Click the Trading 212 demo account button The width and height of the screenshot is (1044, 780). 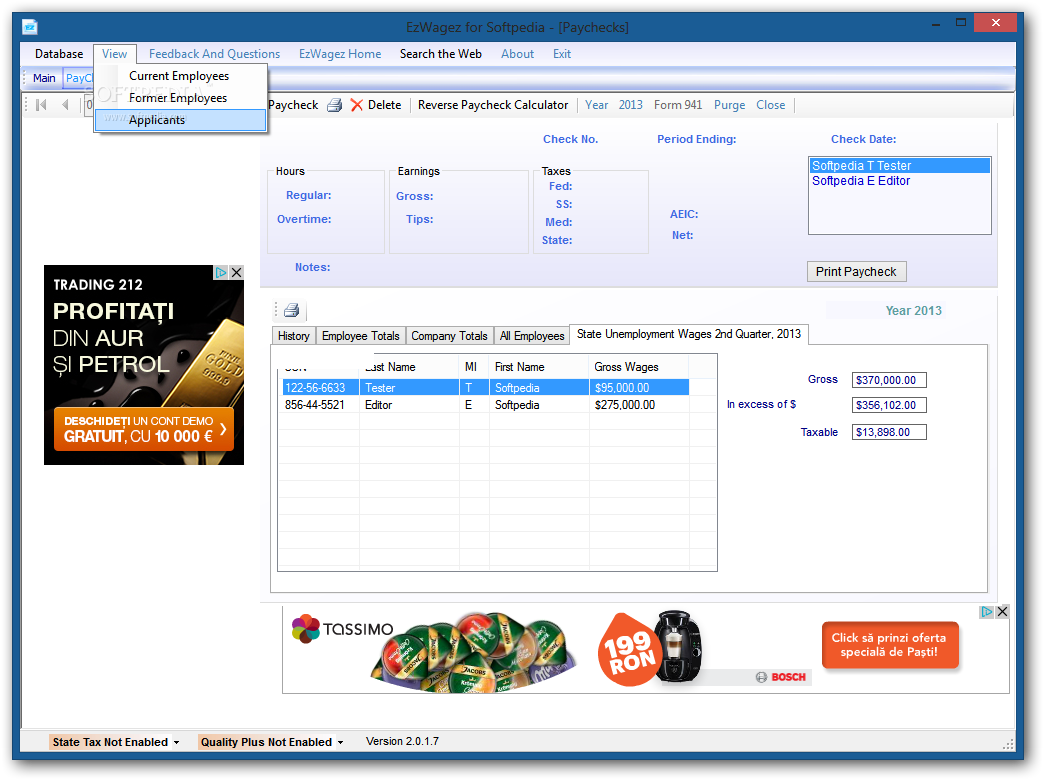[144, 429]
